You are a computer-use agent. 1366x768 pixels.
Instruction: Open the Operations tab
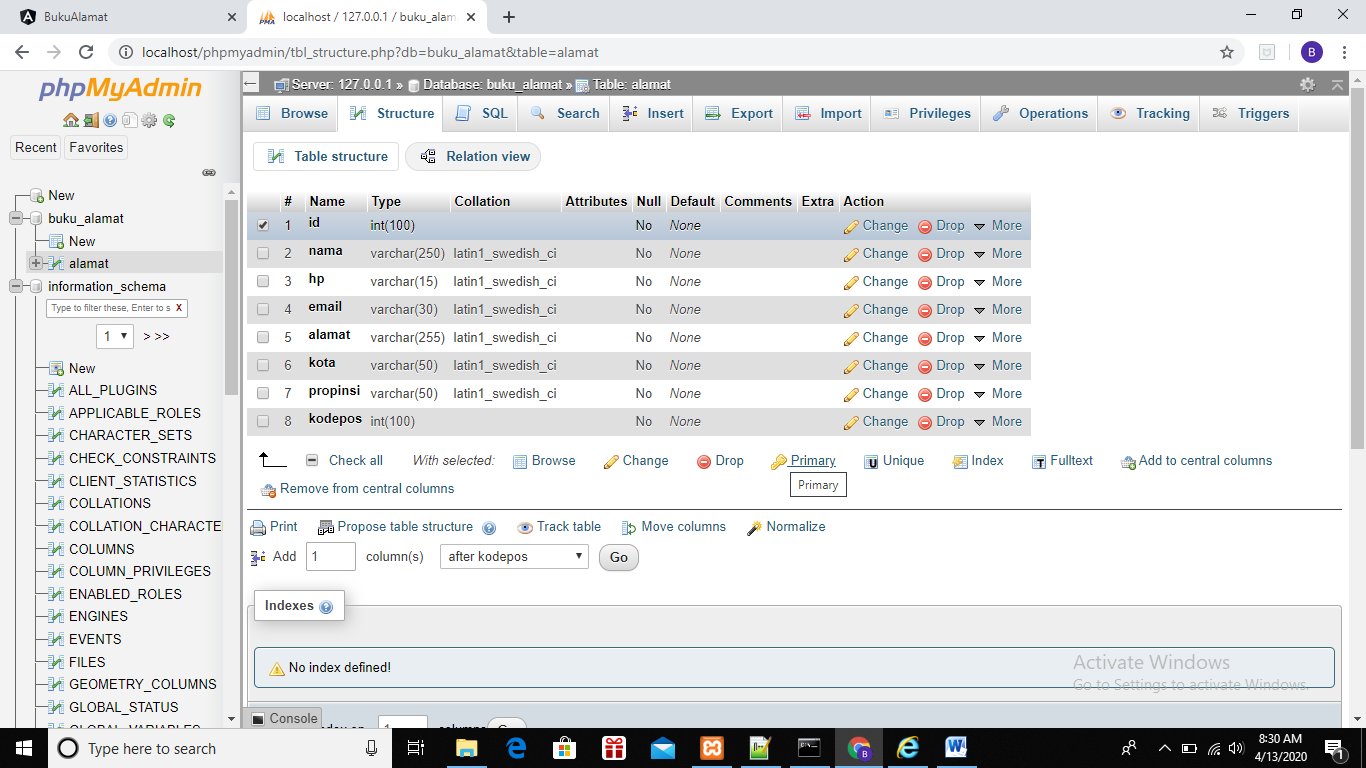pyautogui.click(x=1040, y=113)
